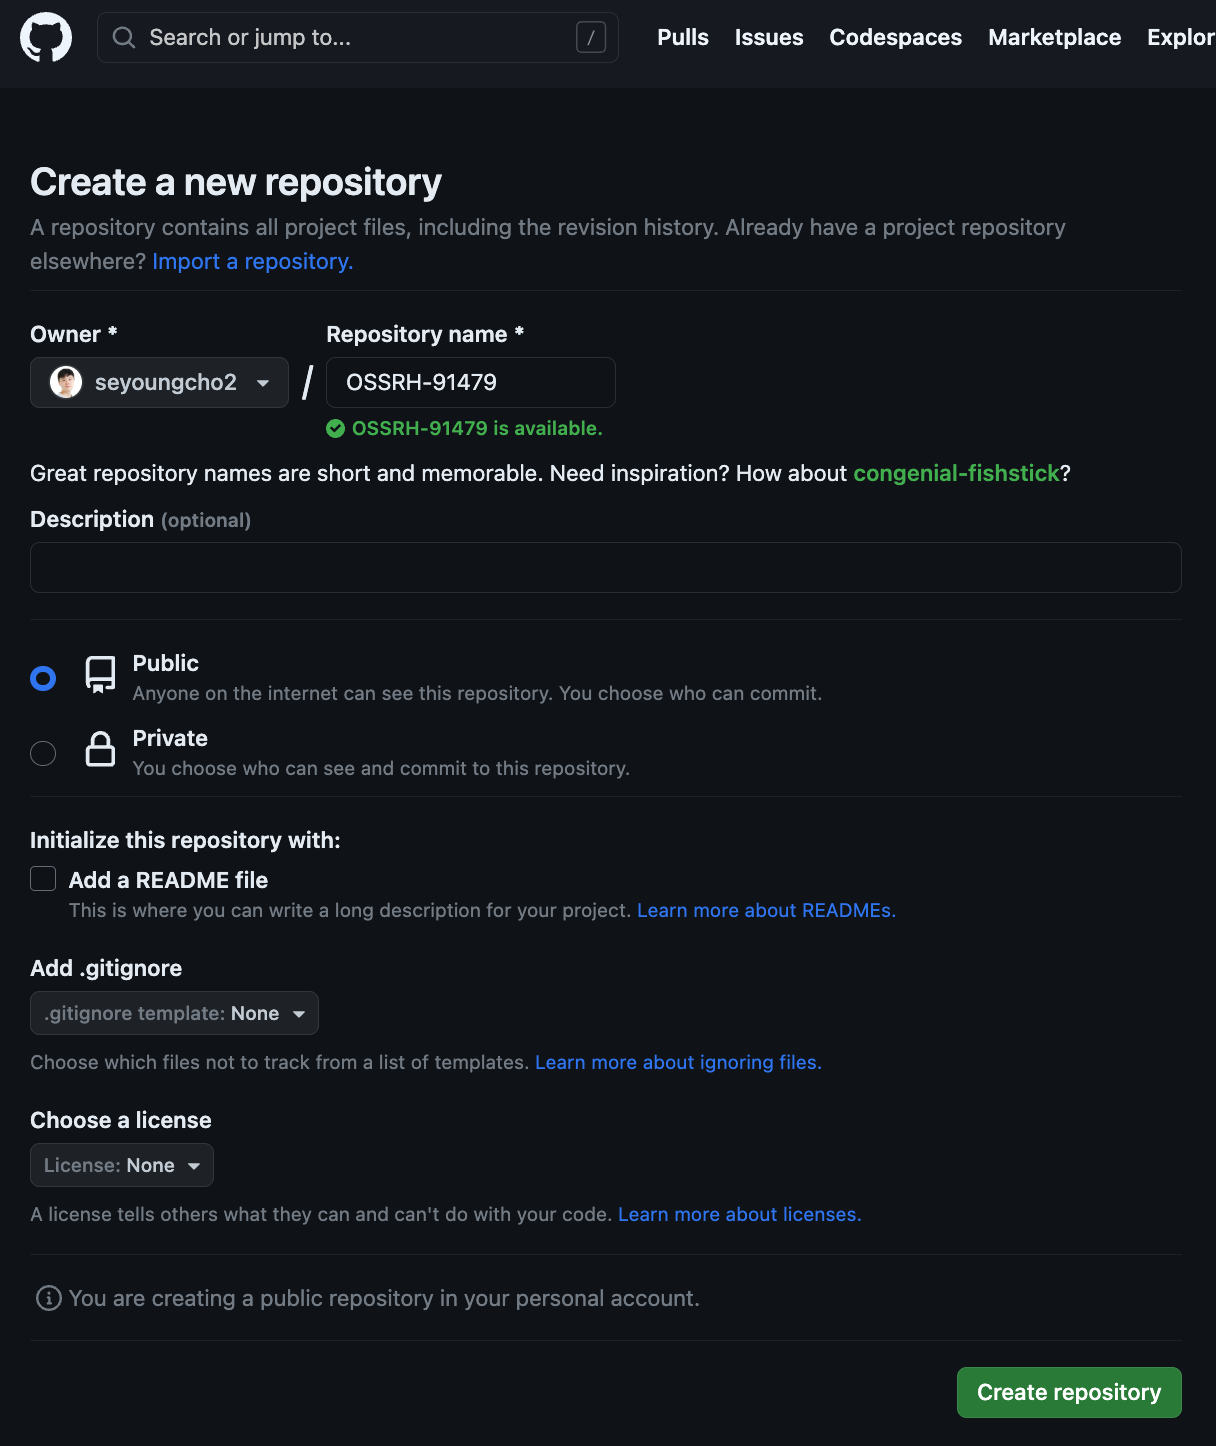Open Marketplace in top navigation
Image resolution: width=1216 pixels, height=1446 pixels.
pyautogui.click(x=1055, y=37)
